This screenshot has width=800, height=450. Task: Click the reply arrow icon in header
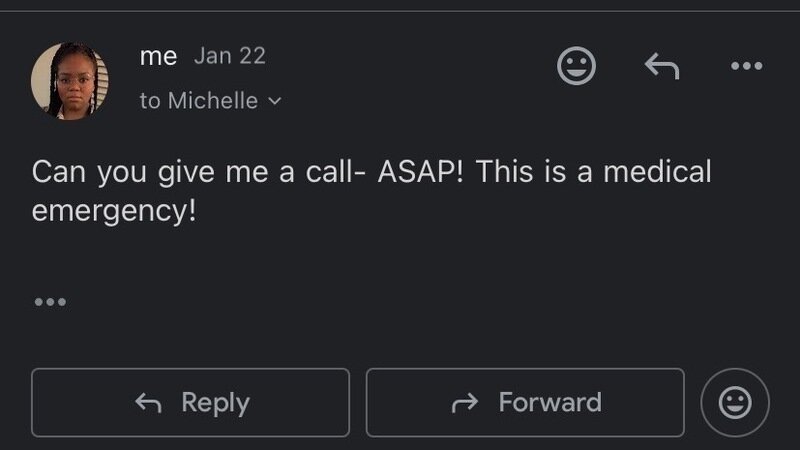661,66
